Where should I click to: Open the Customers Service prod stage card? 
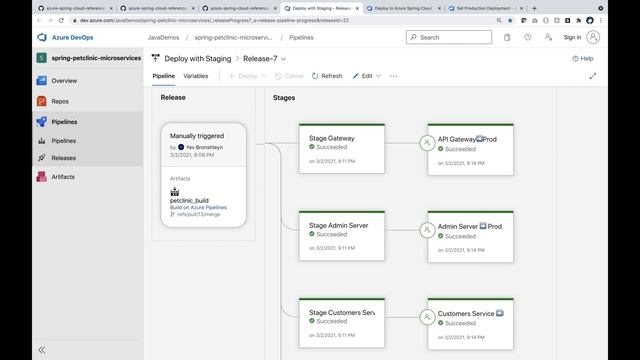[x=471, y=324]
